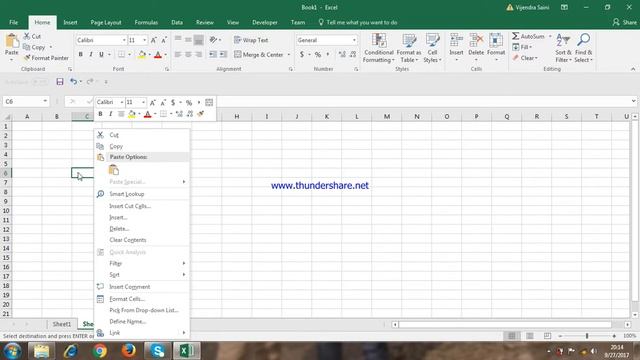640x360 pixels.
Task: Open the Fill dropdown in the Editing group
Action: coord(522,47)
